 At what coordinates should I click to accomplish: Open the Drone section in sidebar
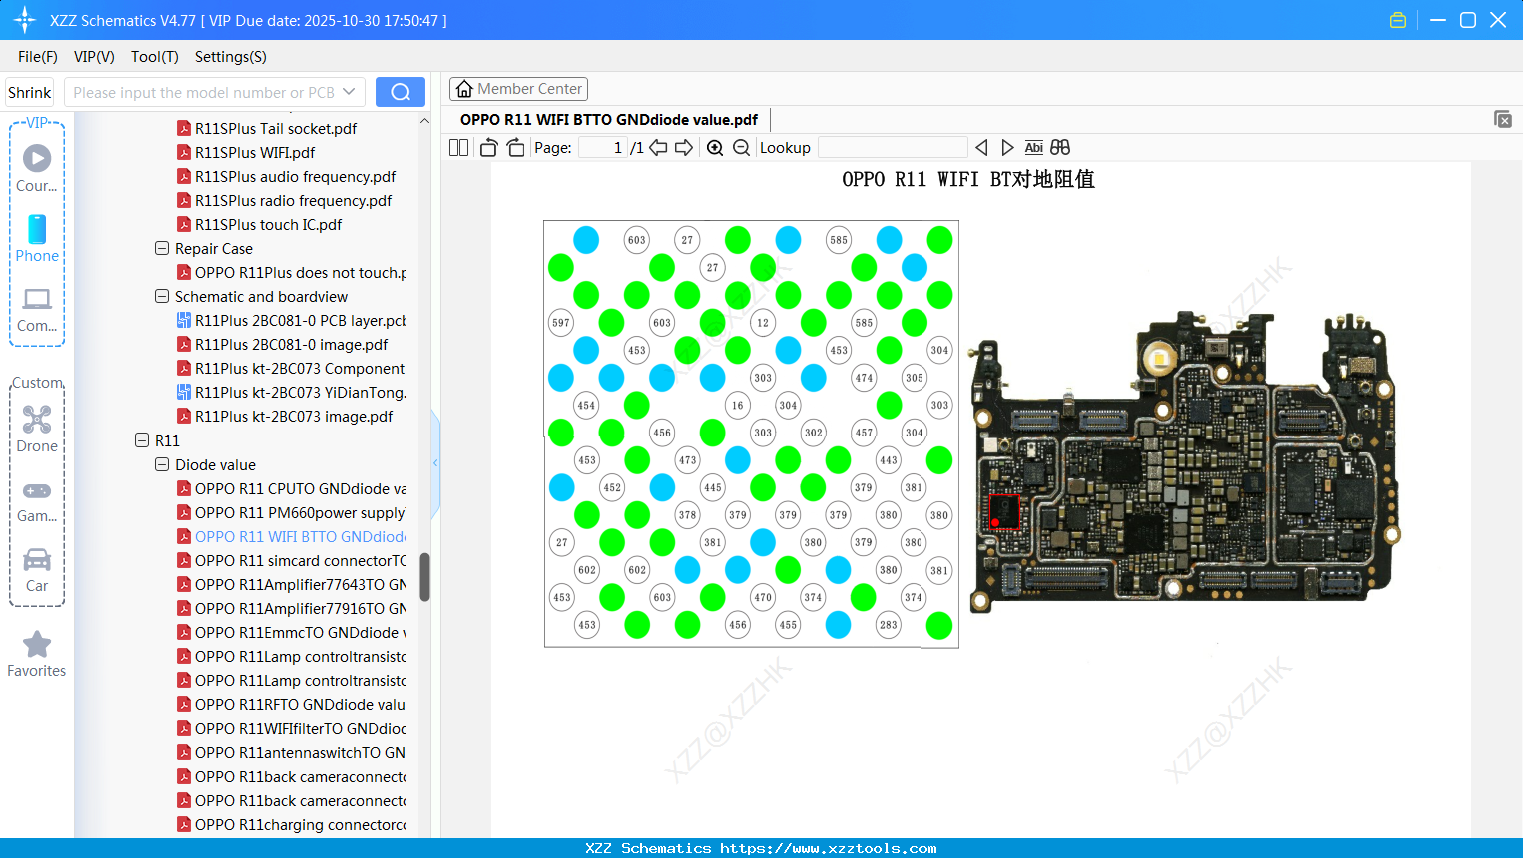pos(36,420)
